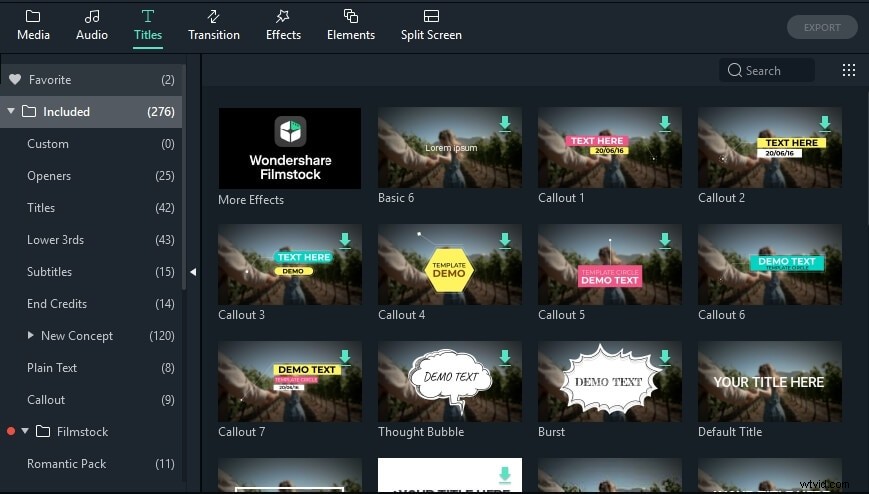Expand the New Concept category
This screenshot has height=494, width=869.
click(x=30, y=335)
